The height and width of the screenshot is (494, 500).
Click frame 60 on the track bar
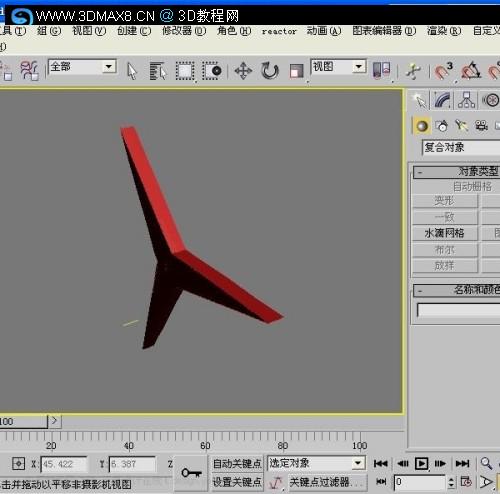(205, 445)
